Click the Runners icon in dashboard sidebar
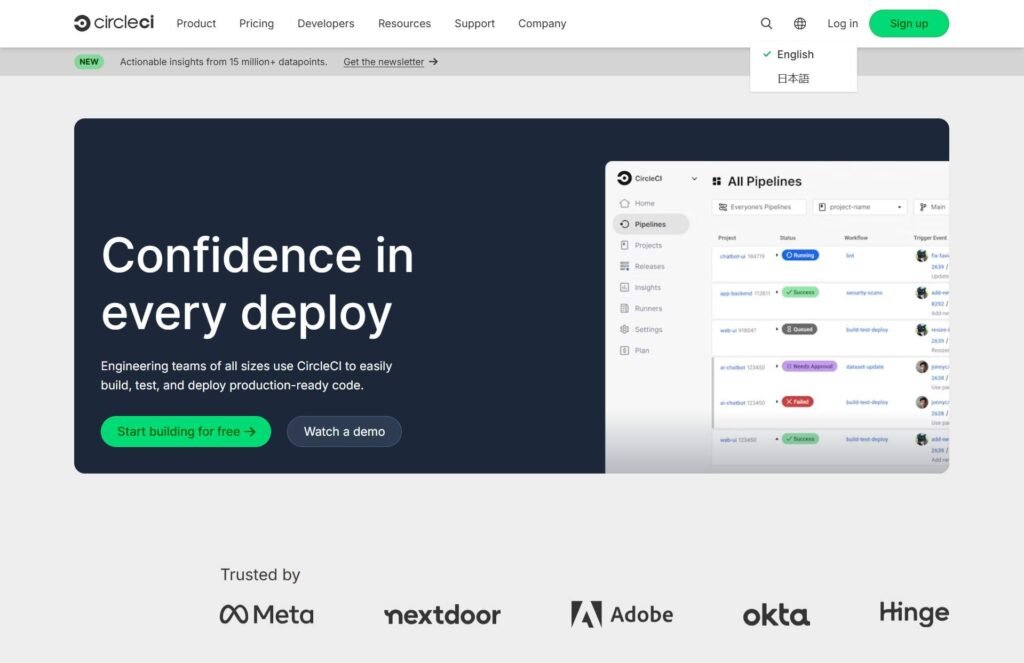1024x663 pixels. (x=624, y=308)
